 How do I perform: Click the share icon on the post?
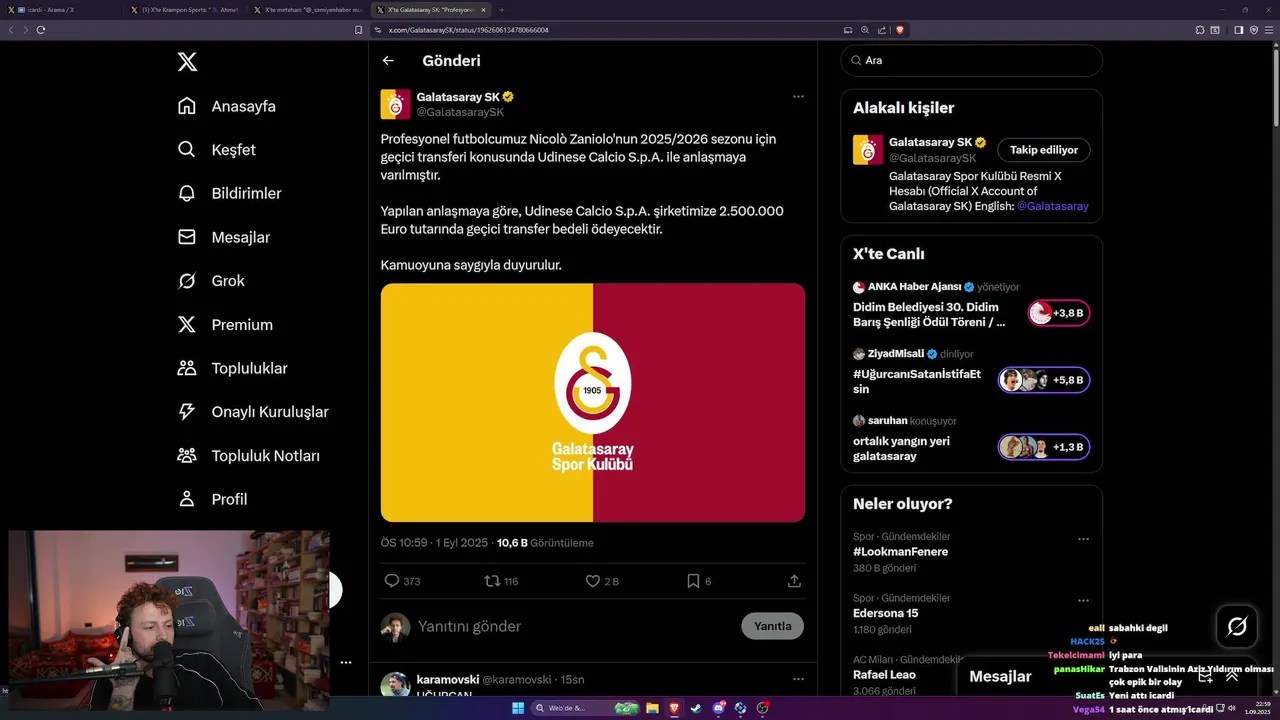(x=794, y=581)
